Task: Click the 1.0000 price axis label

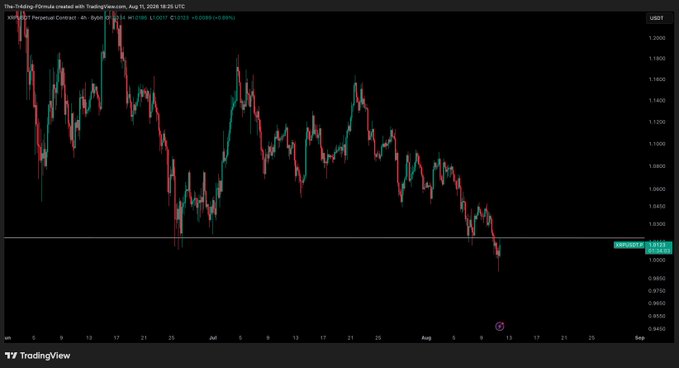Action: click(657, 260)
